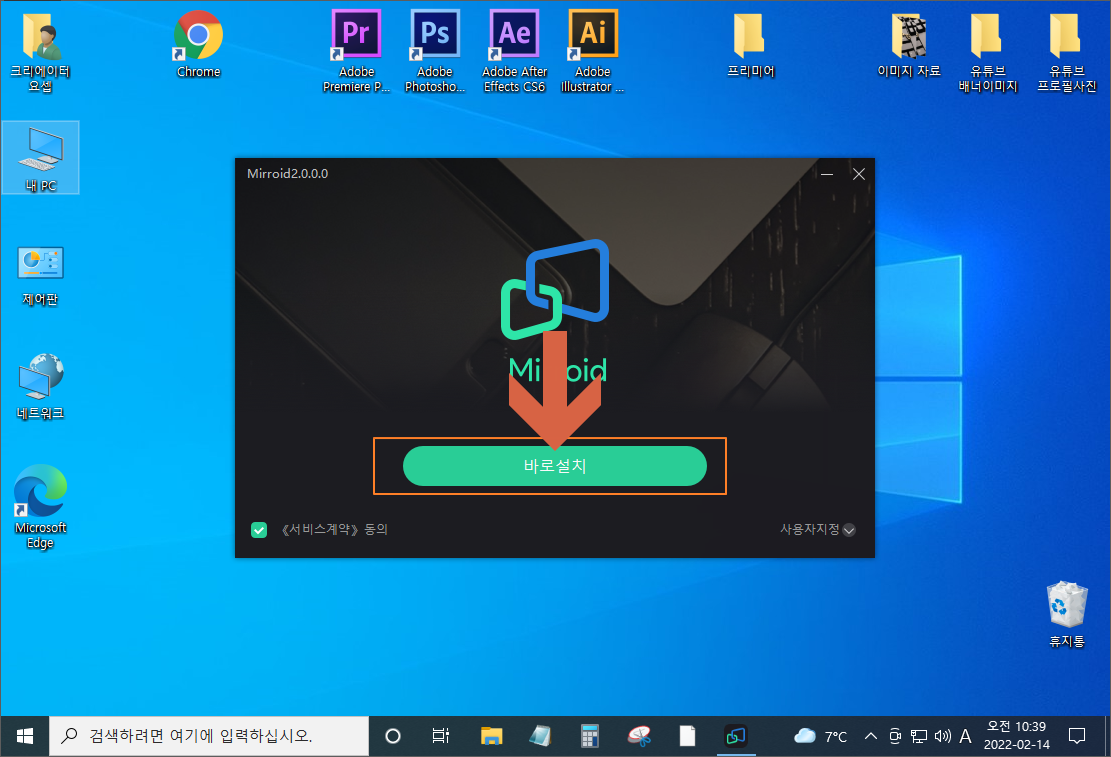This screenshot has width=1111, height=757.
Task: Uncheck the 서비스계약 동의 checkbox
Action: [259, 529]
